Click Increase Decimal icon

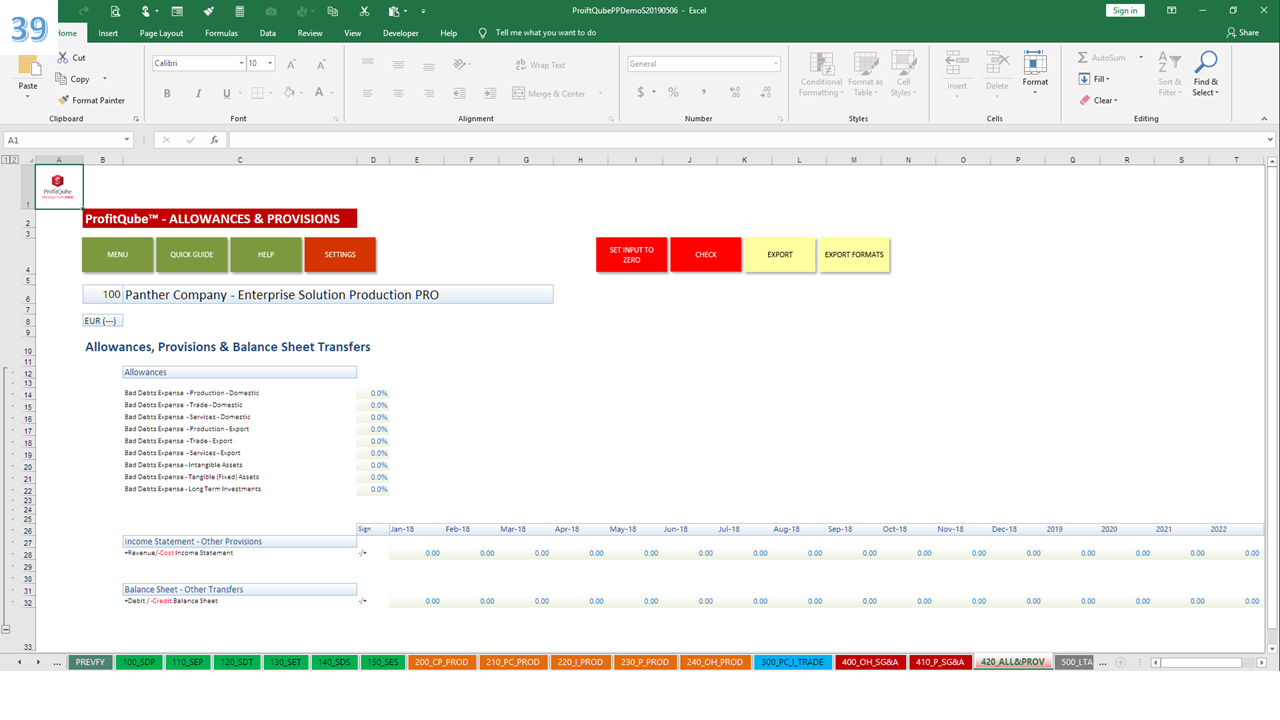tap(735, 92)
